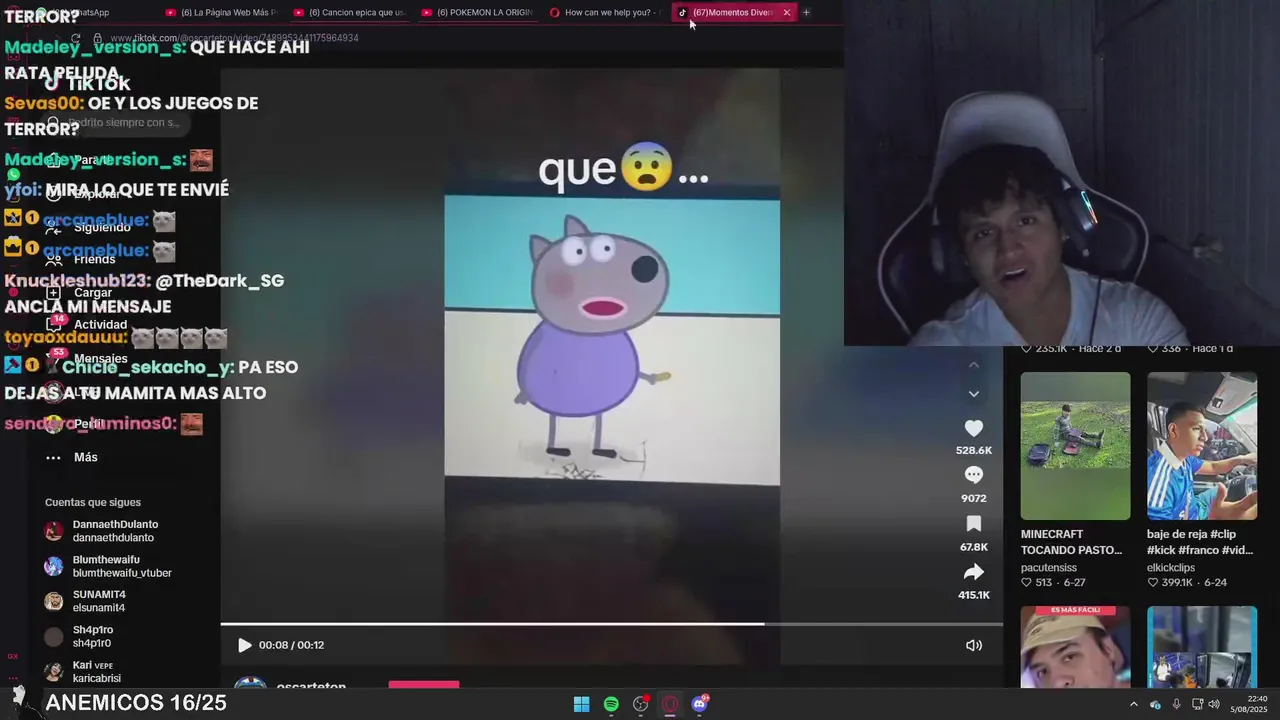
Task: Open Discord from the taskbar
Action: (x=700, y=704)
